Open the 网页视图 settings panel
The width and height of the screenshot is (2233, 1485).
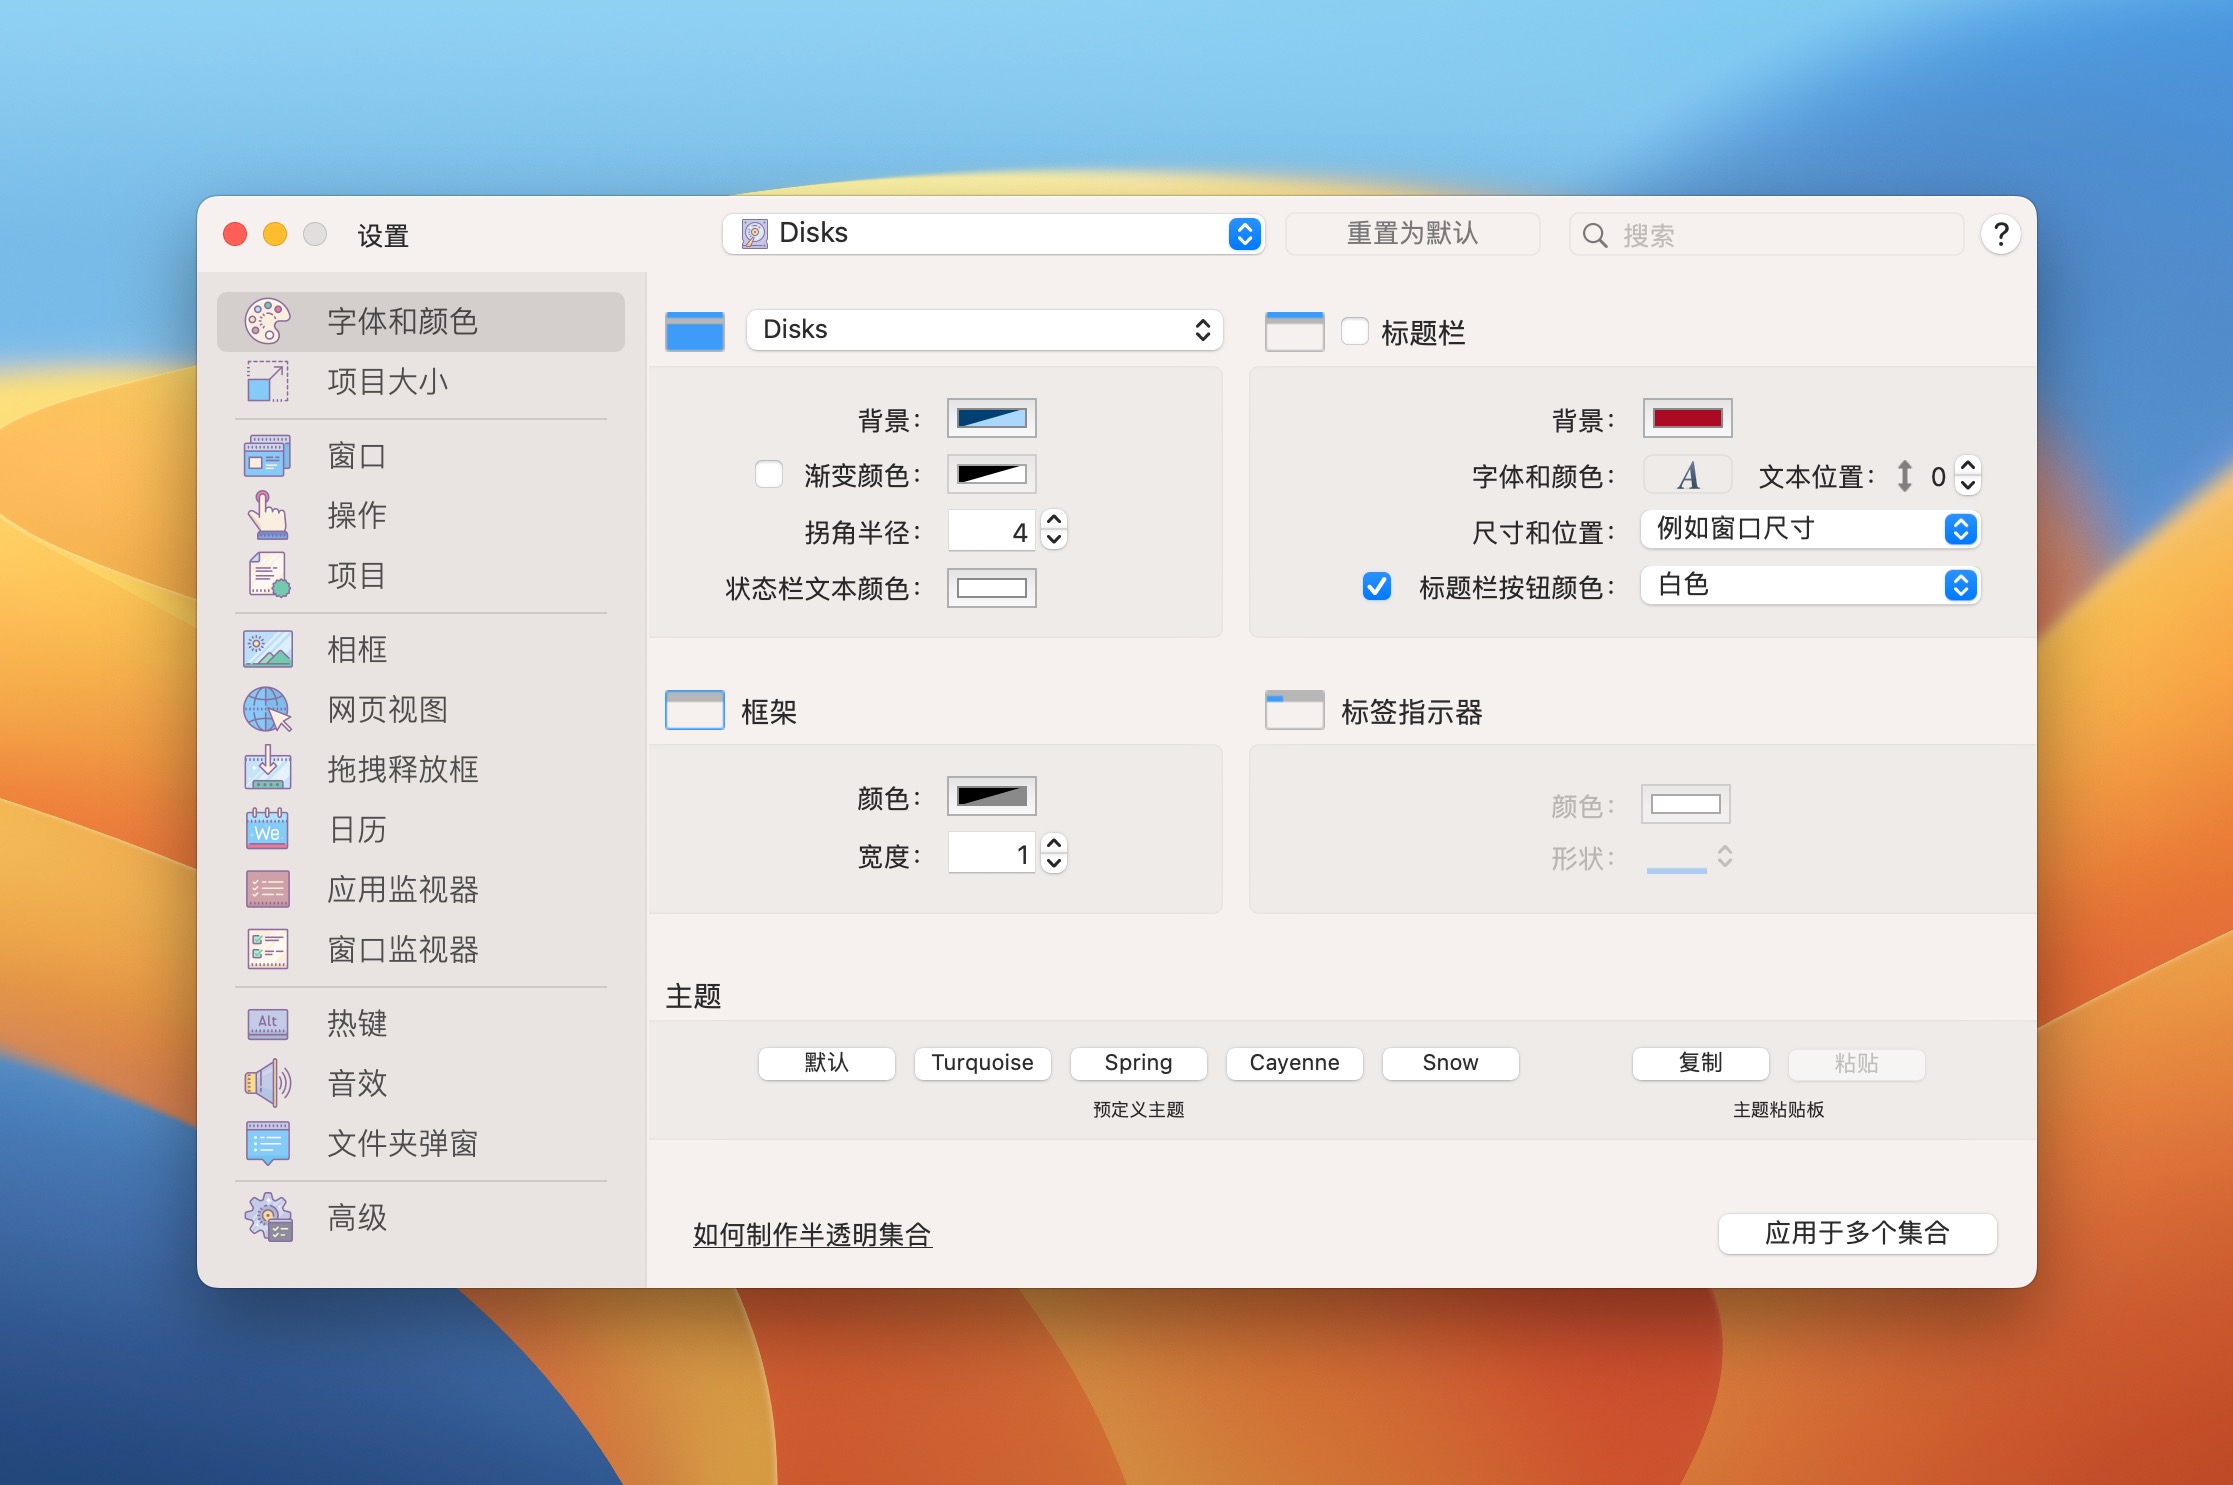coord(389,709)
